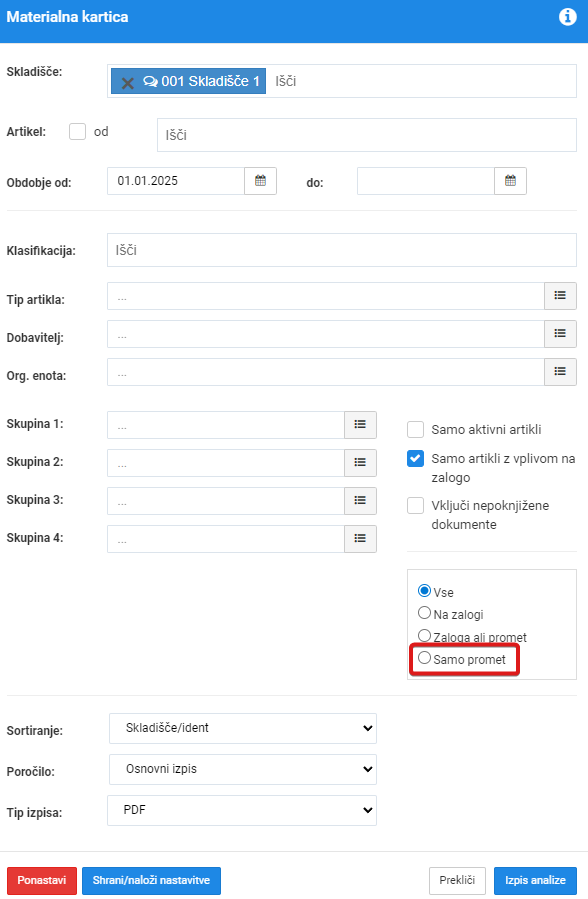This screenshot has width=588, height=899.
Task: Uncheck Samo artikli z vplivom na zalogo
Action: click(415, 459)
